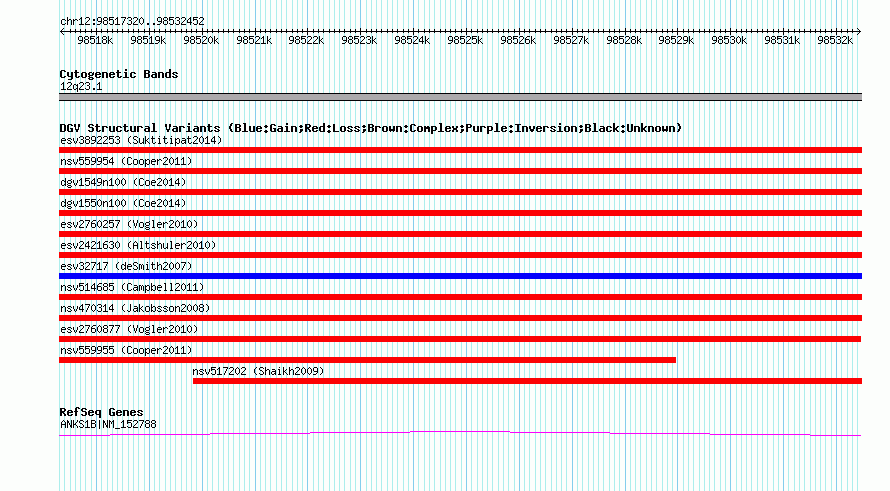Select the red bar under esv2760877
The height and width of the screenshot is (491, 890).
coord(460,339)
